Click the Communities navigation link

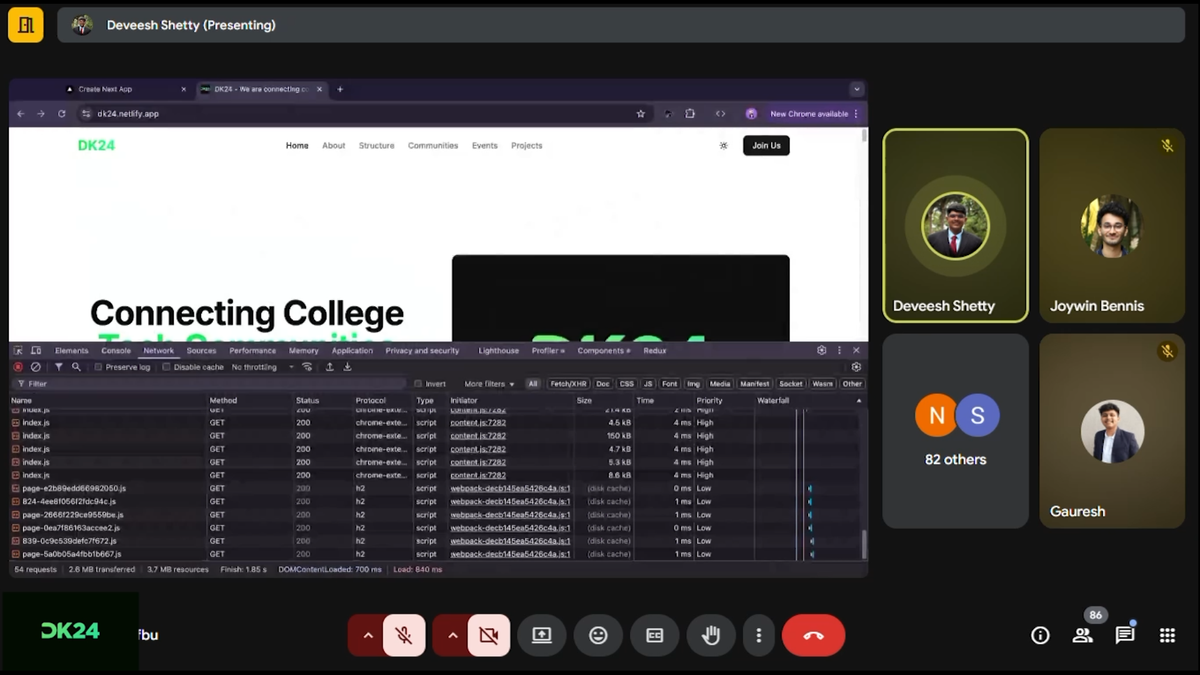[432, 146]
